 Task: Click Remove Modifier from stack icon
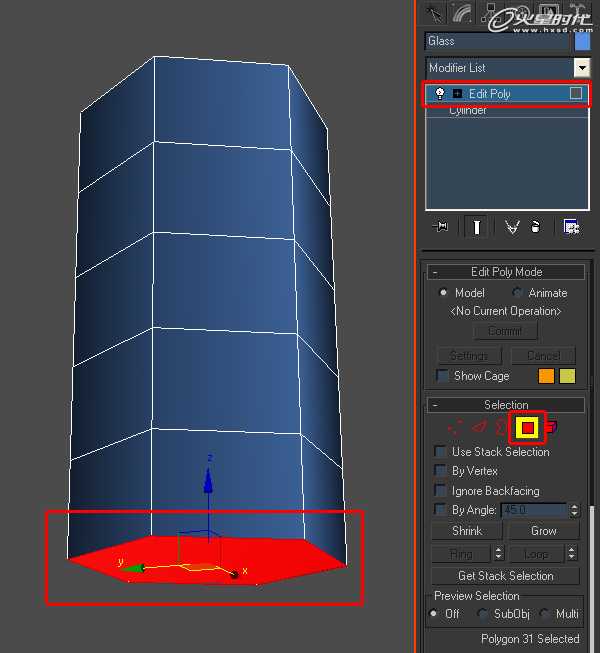pos(536,227)
